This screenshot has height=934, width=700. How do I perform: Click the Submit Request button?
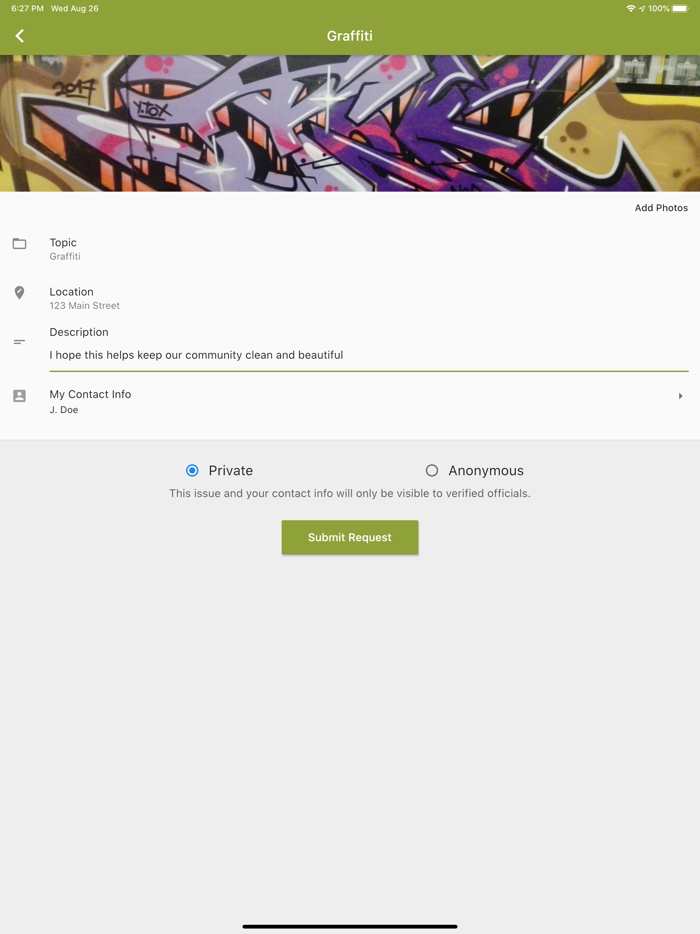click(350, 537)
